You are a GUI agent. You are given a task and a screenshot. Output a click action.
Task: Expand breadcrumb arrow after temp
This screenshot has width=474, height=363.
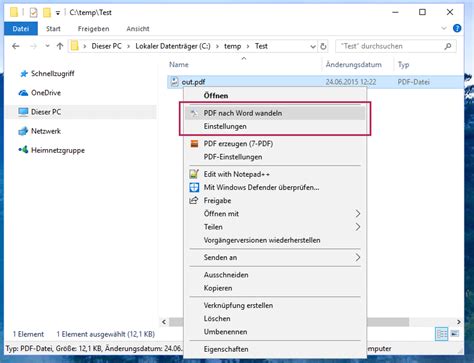pyautogui.click(x=248, y=46)
